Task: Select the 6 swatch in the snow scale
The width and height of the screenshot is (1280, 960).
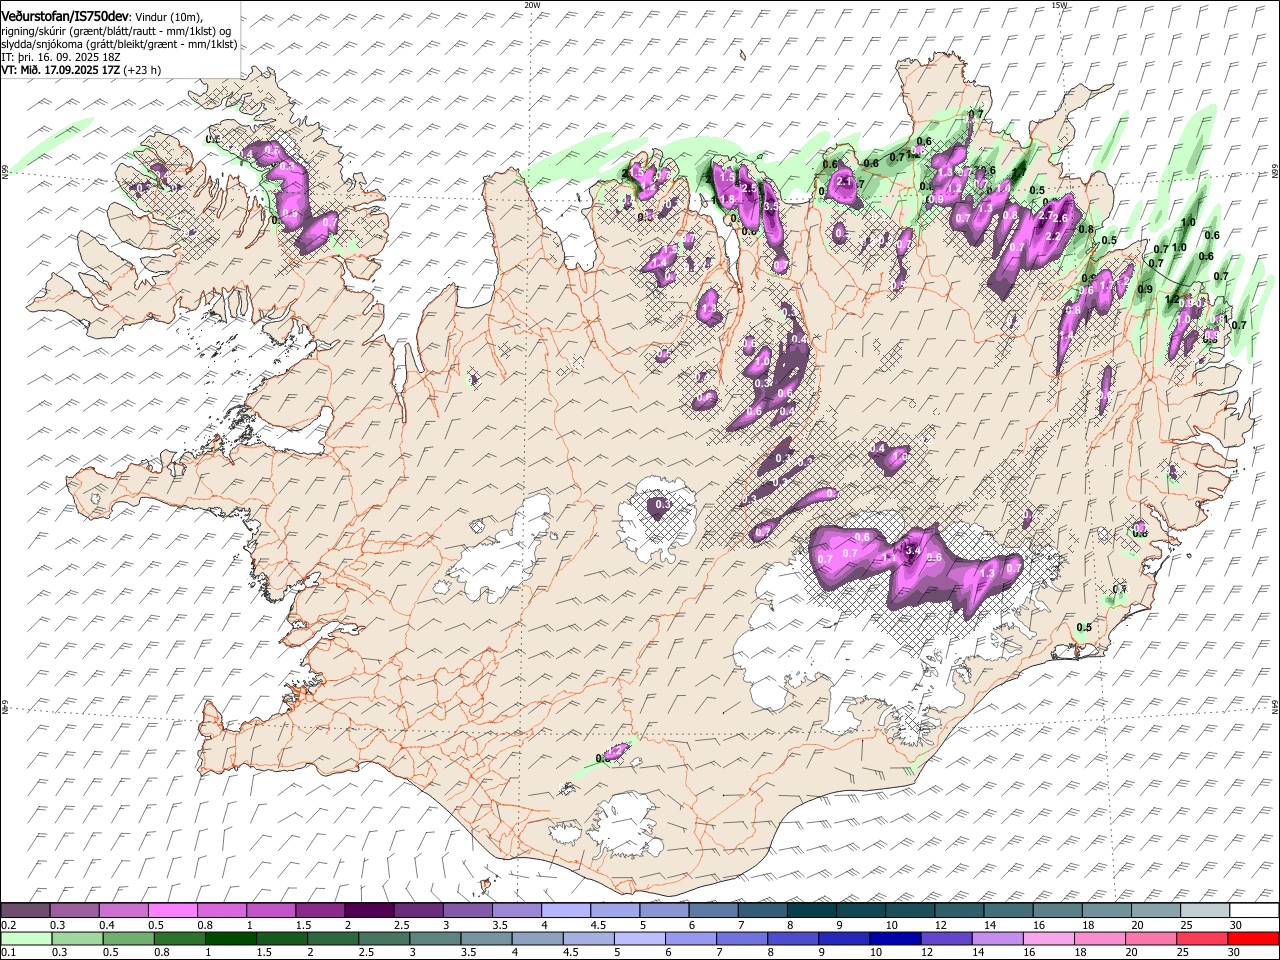Action: (713, 911)
